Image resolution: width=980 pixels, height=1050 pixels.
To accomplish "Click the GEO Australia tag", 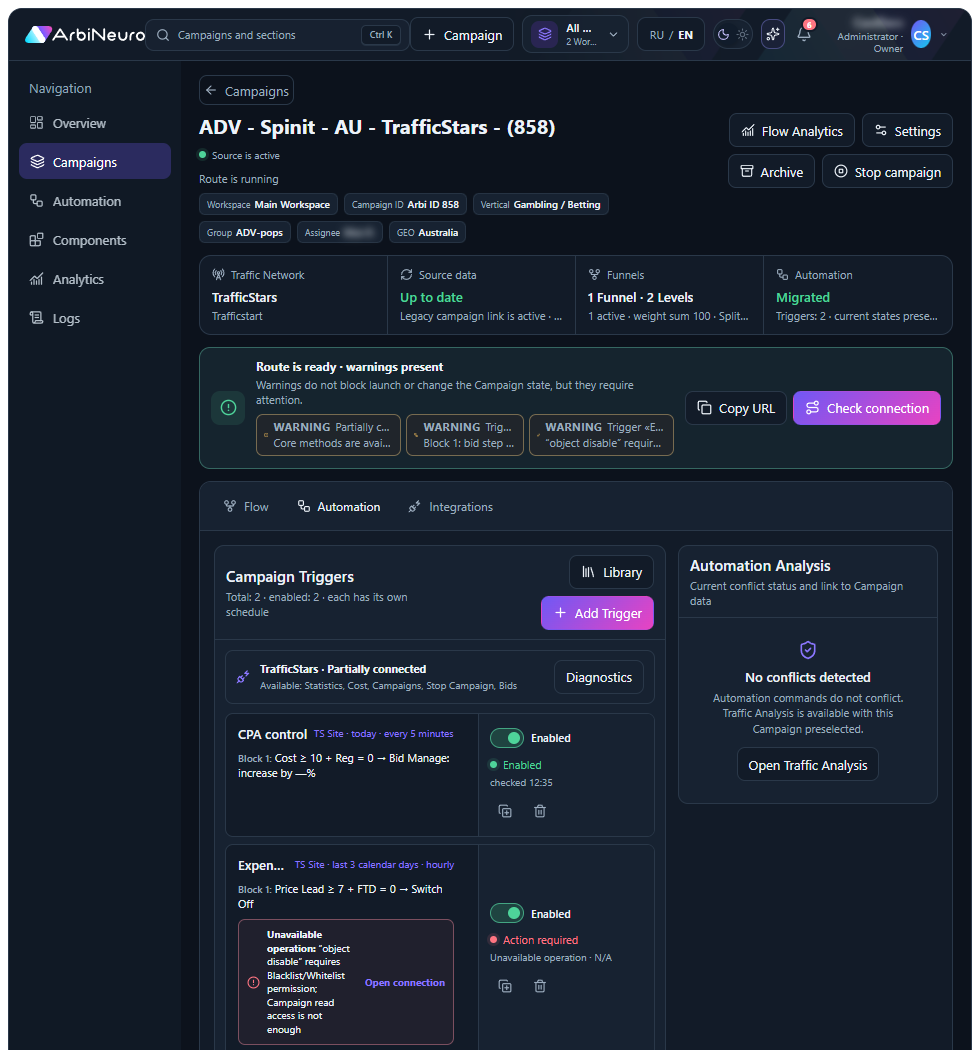I will pos(427,232).
